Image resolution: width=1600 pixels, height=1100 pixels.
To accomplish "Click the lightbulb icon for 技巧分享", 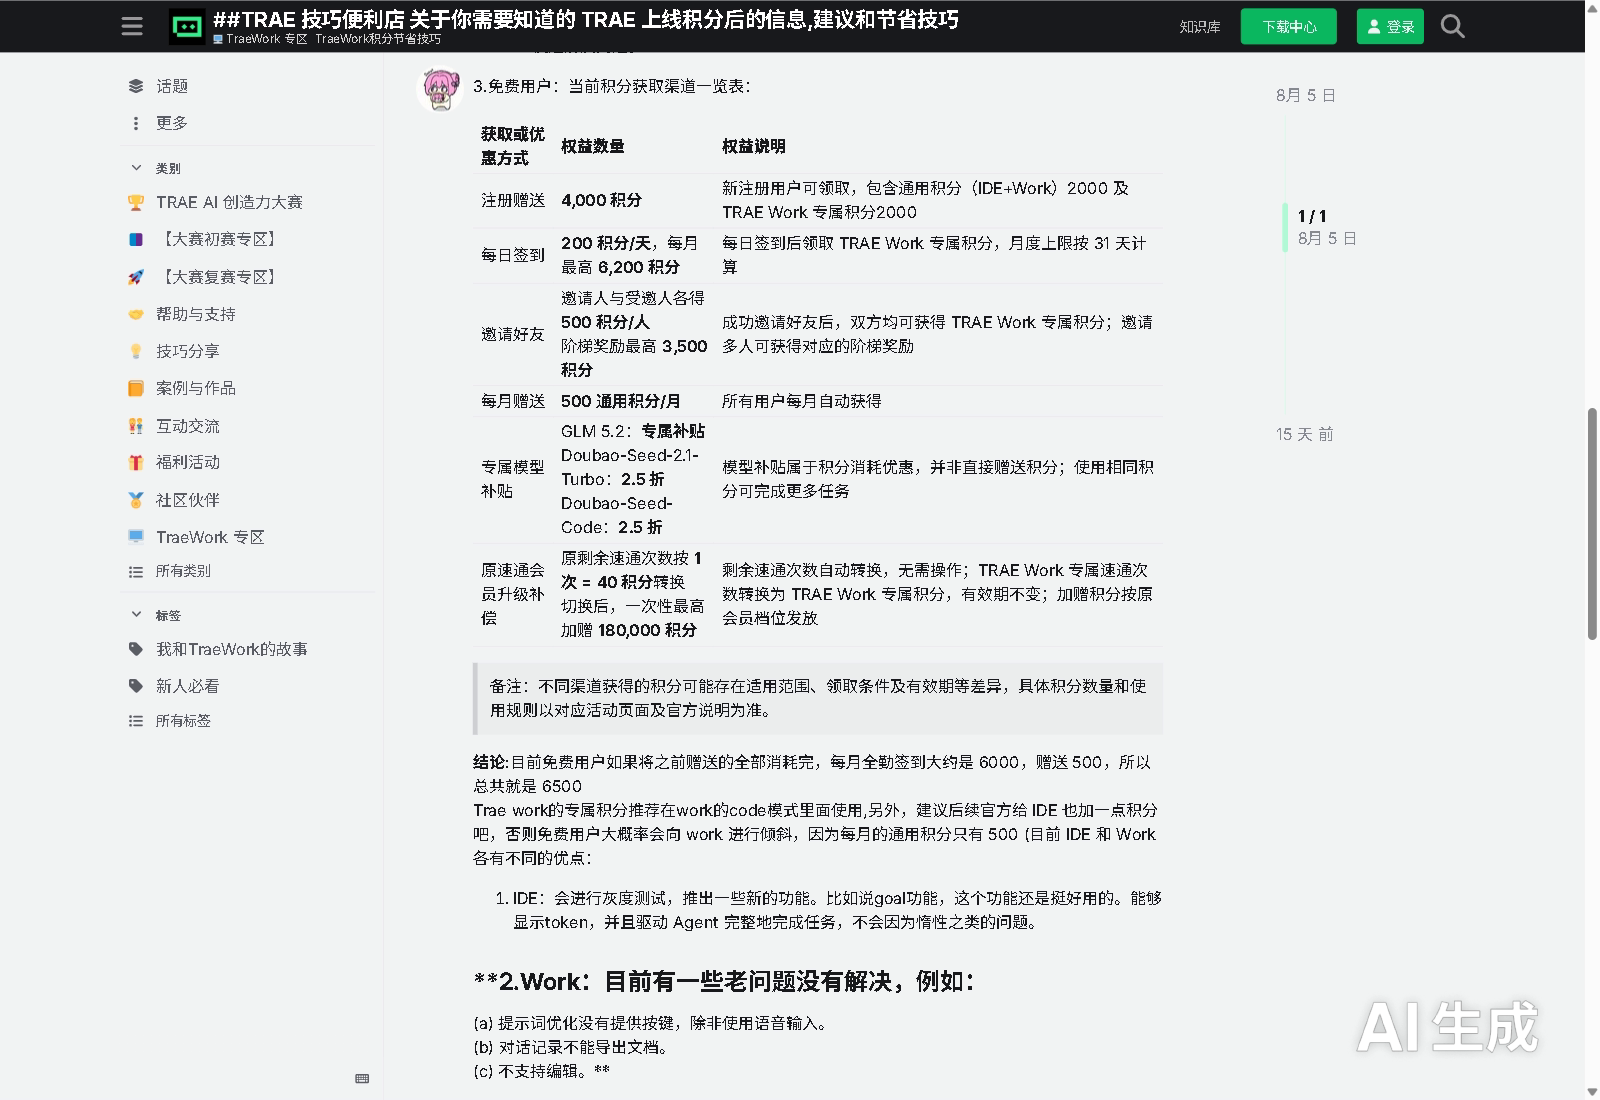I will pyautogui.click(x=136, y=351).
